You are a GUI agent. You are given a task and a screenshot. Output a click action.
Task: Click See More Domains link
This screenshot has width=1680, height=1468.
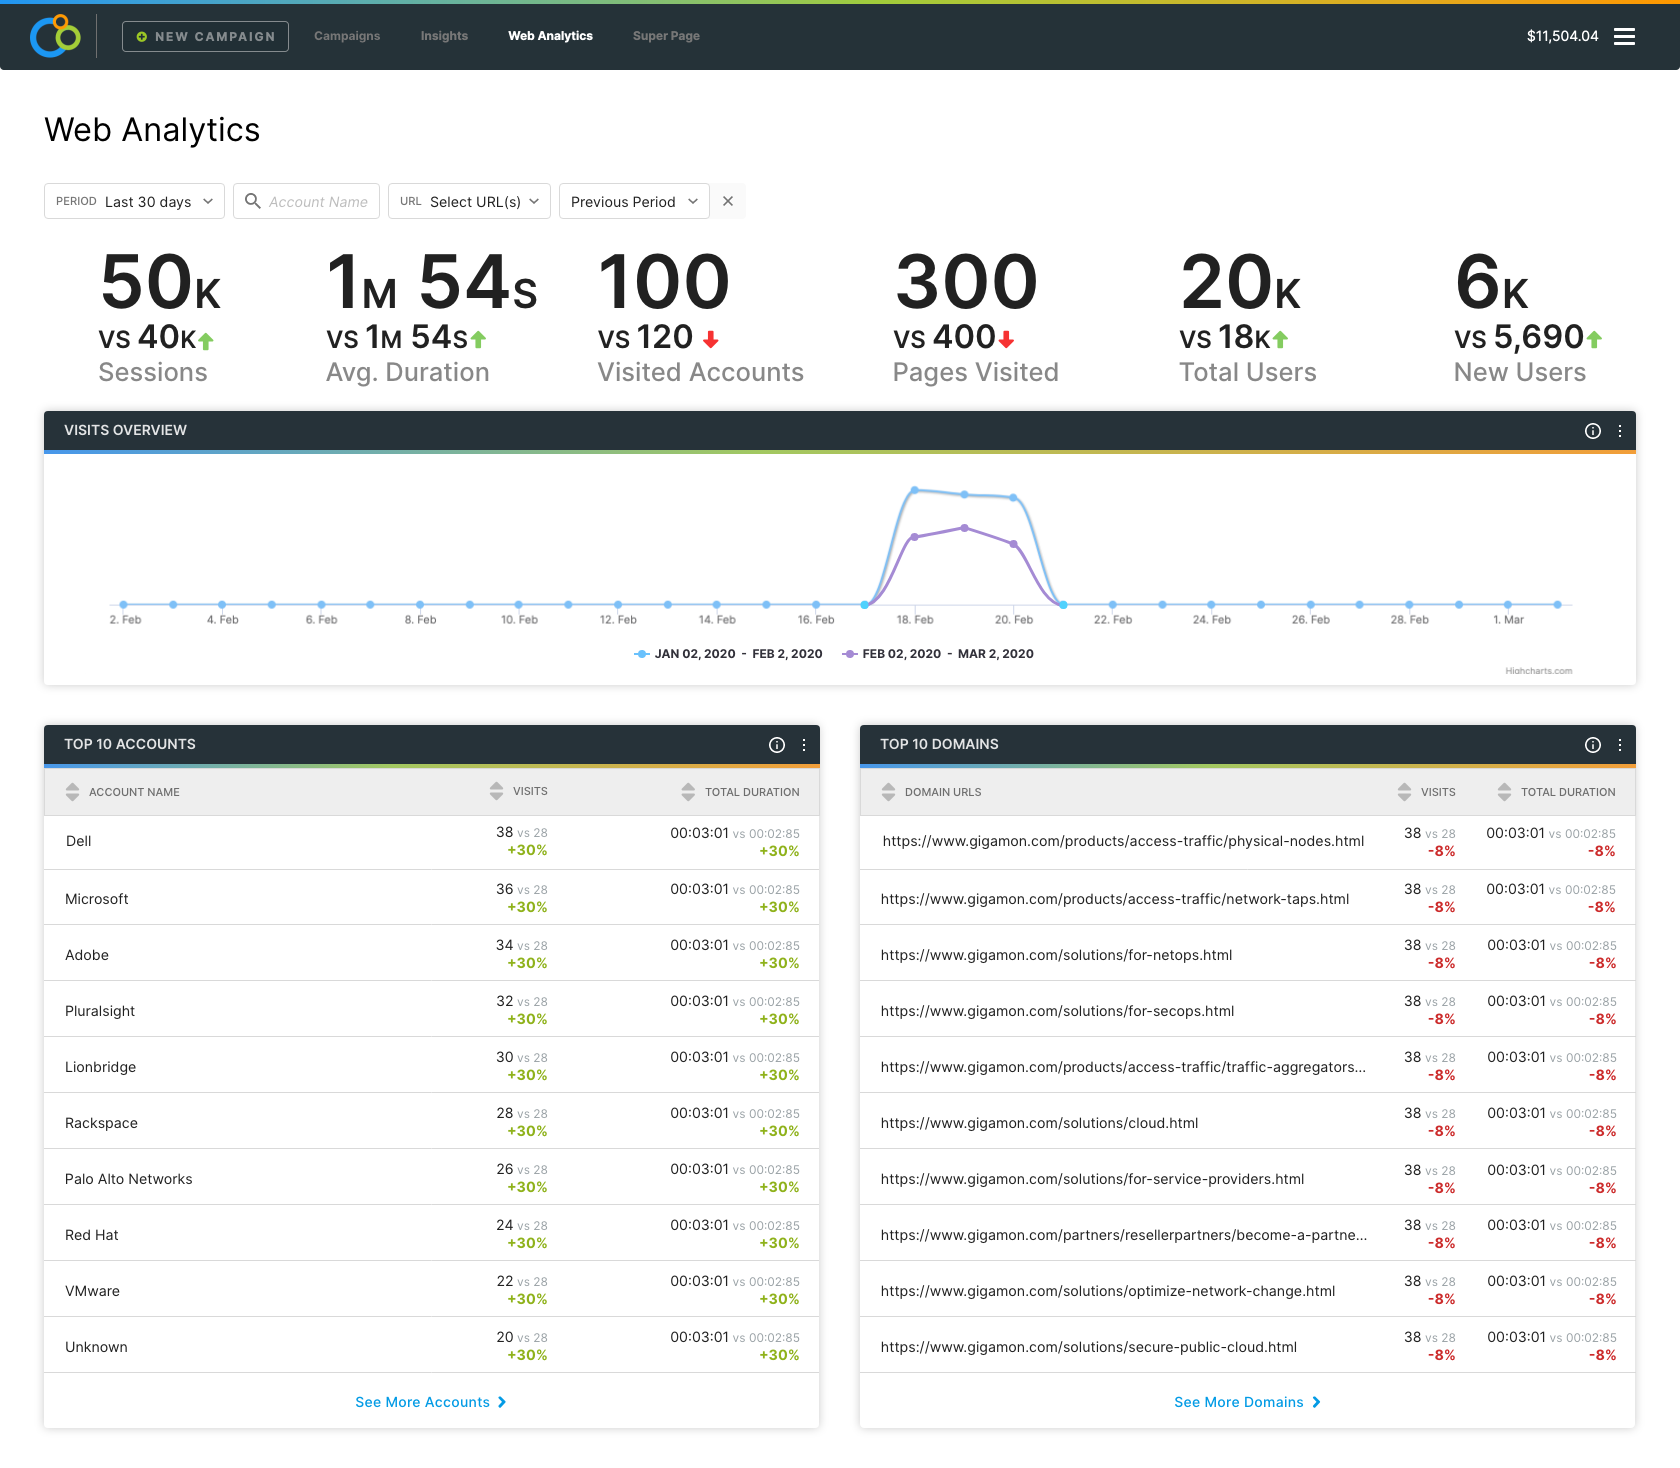[x=1247, y=1402]
